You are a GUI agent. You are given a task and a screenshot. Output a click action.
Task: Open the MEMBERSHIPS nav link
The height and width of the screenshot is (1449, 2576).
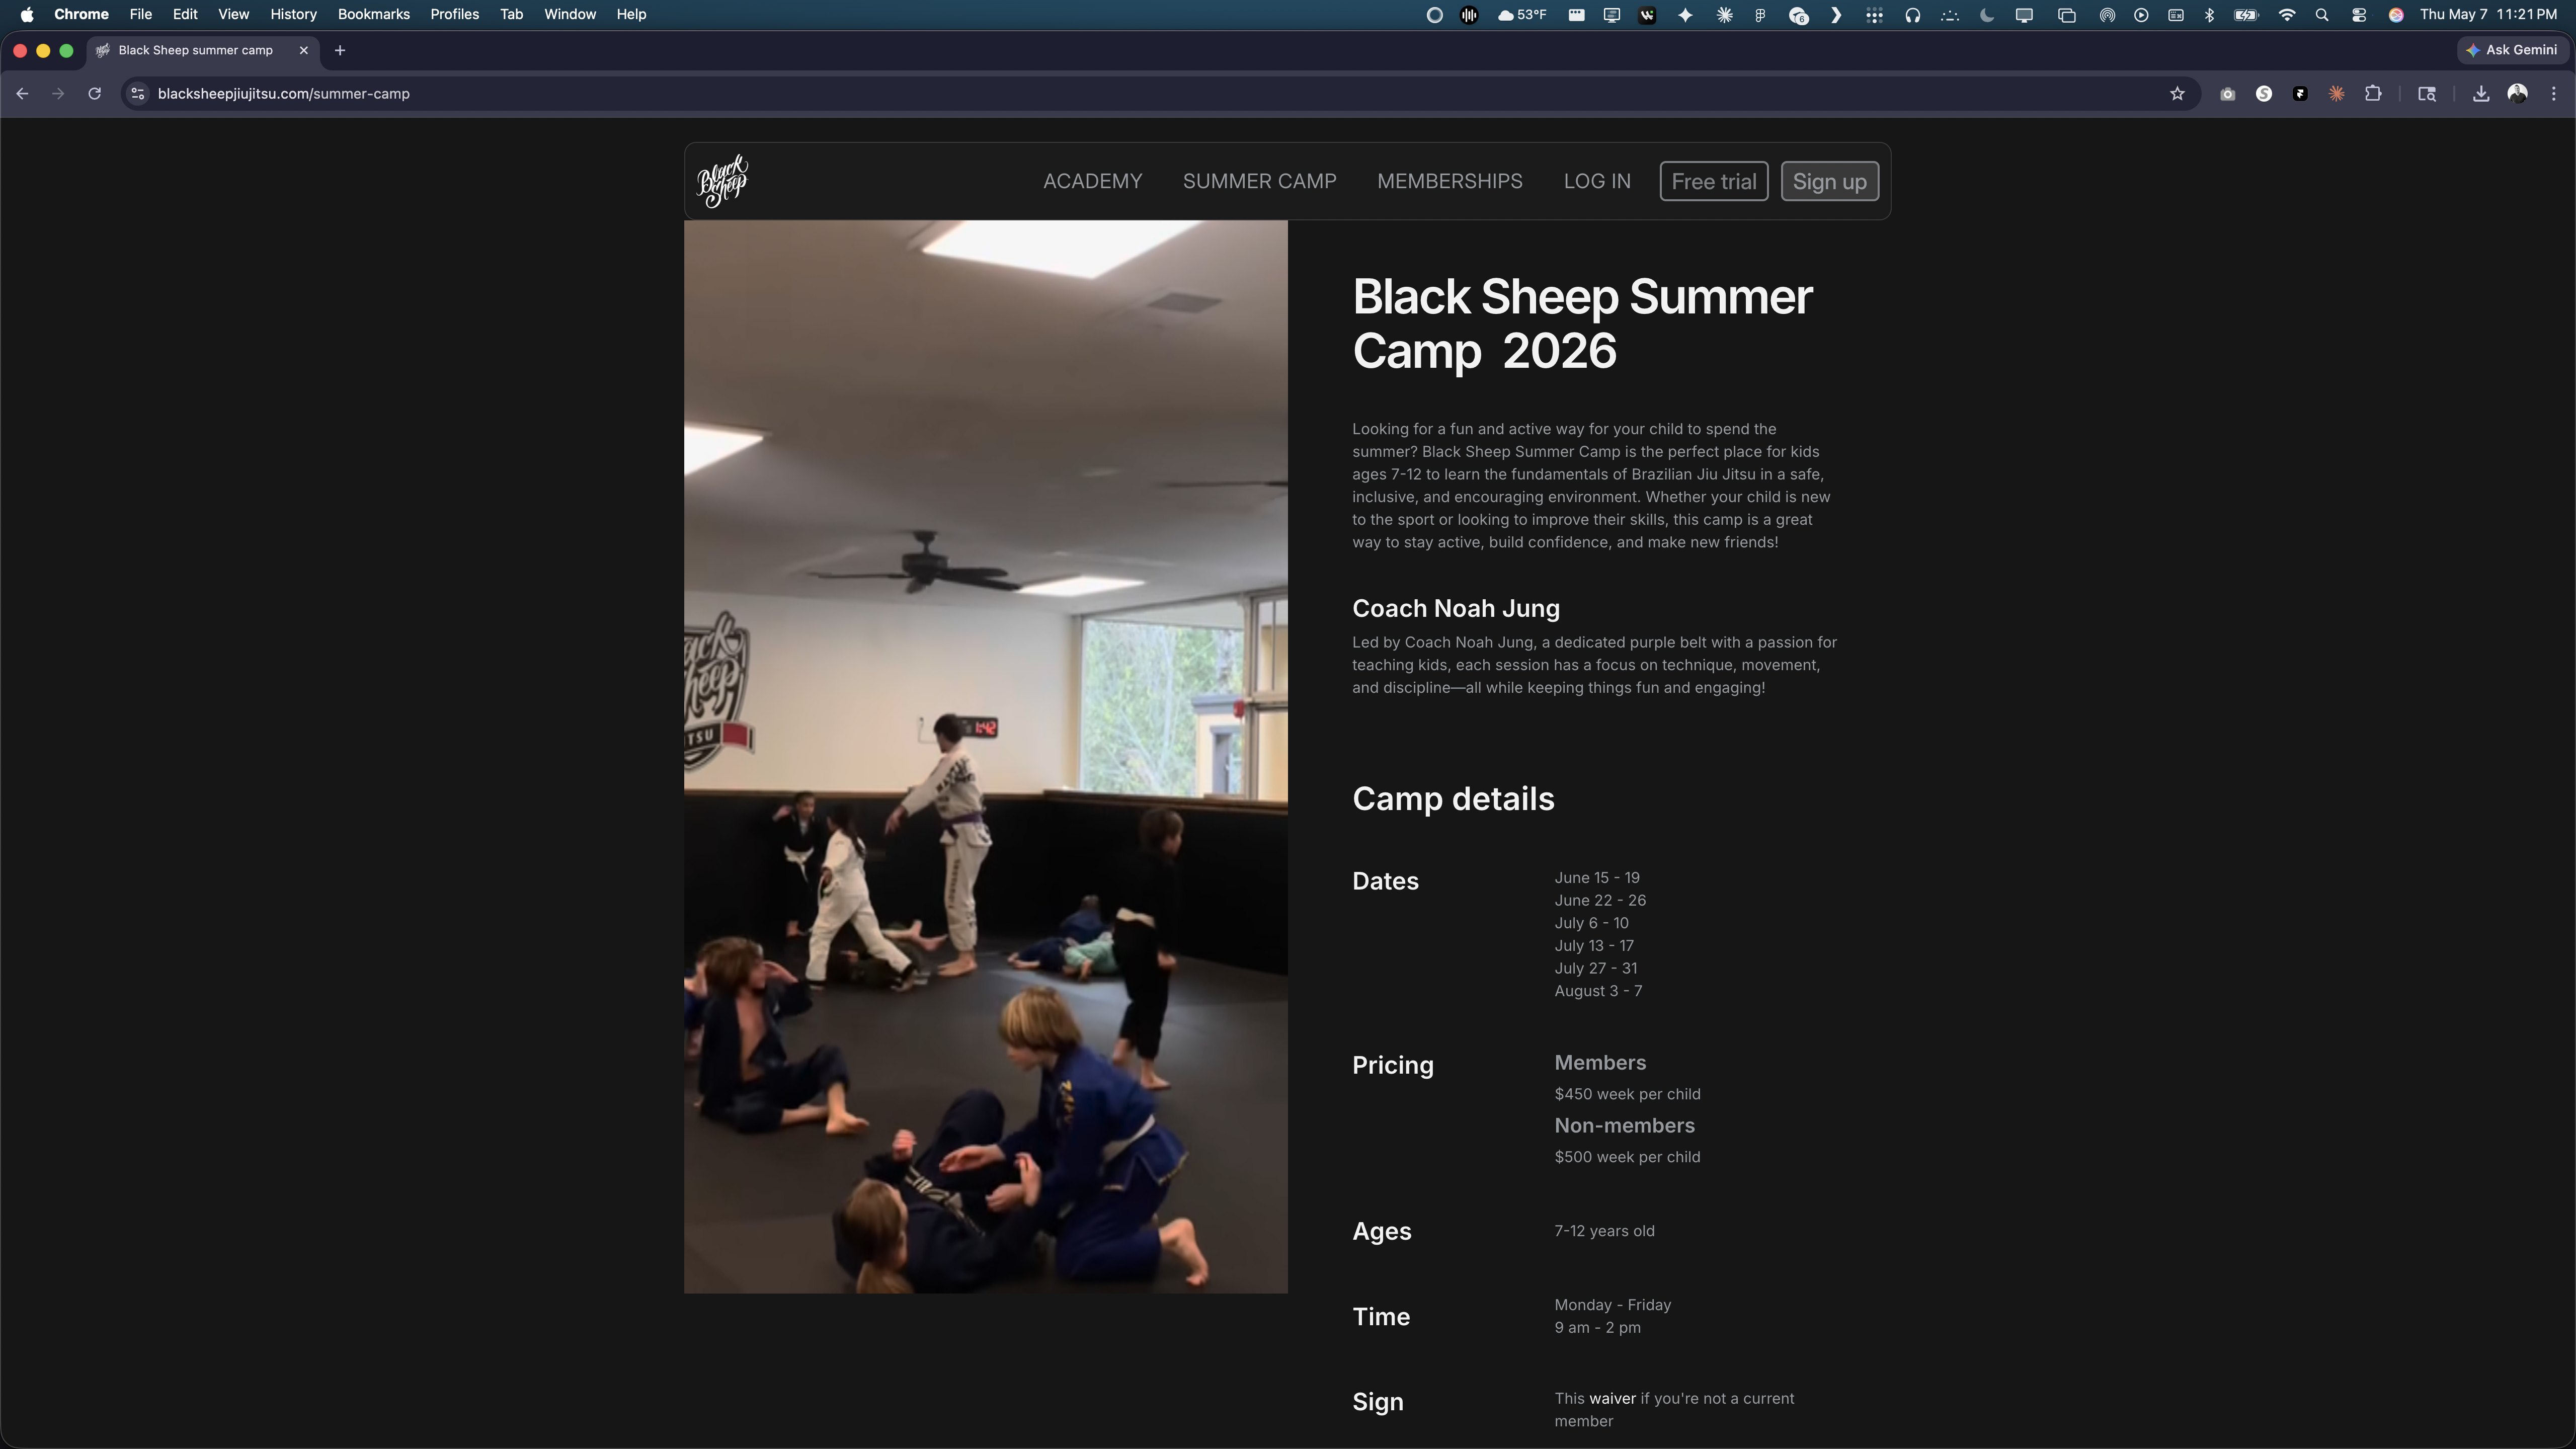point(1449,181)
